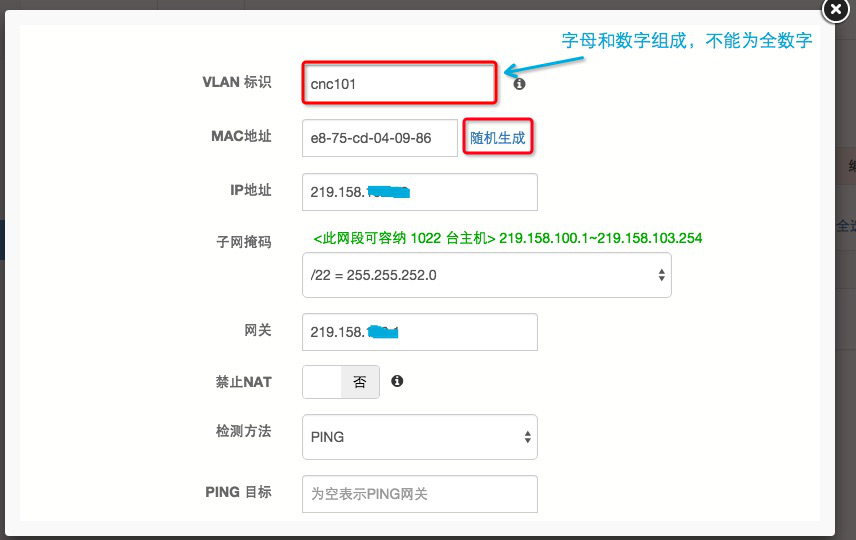Open the 子网掩码 /22 dropdown
Image resolution: width=856 pixels, height=540 pixels.
coord(486,275)
